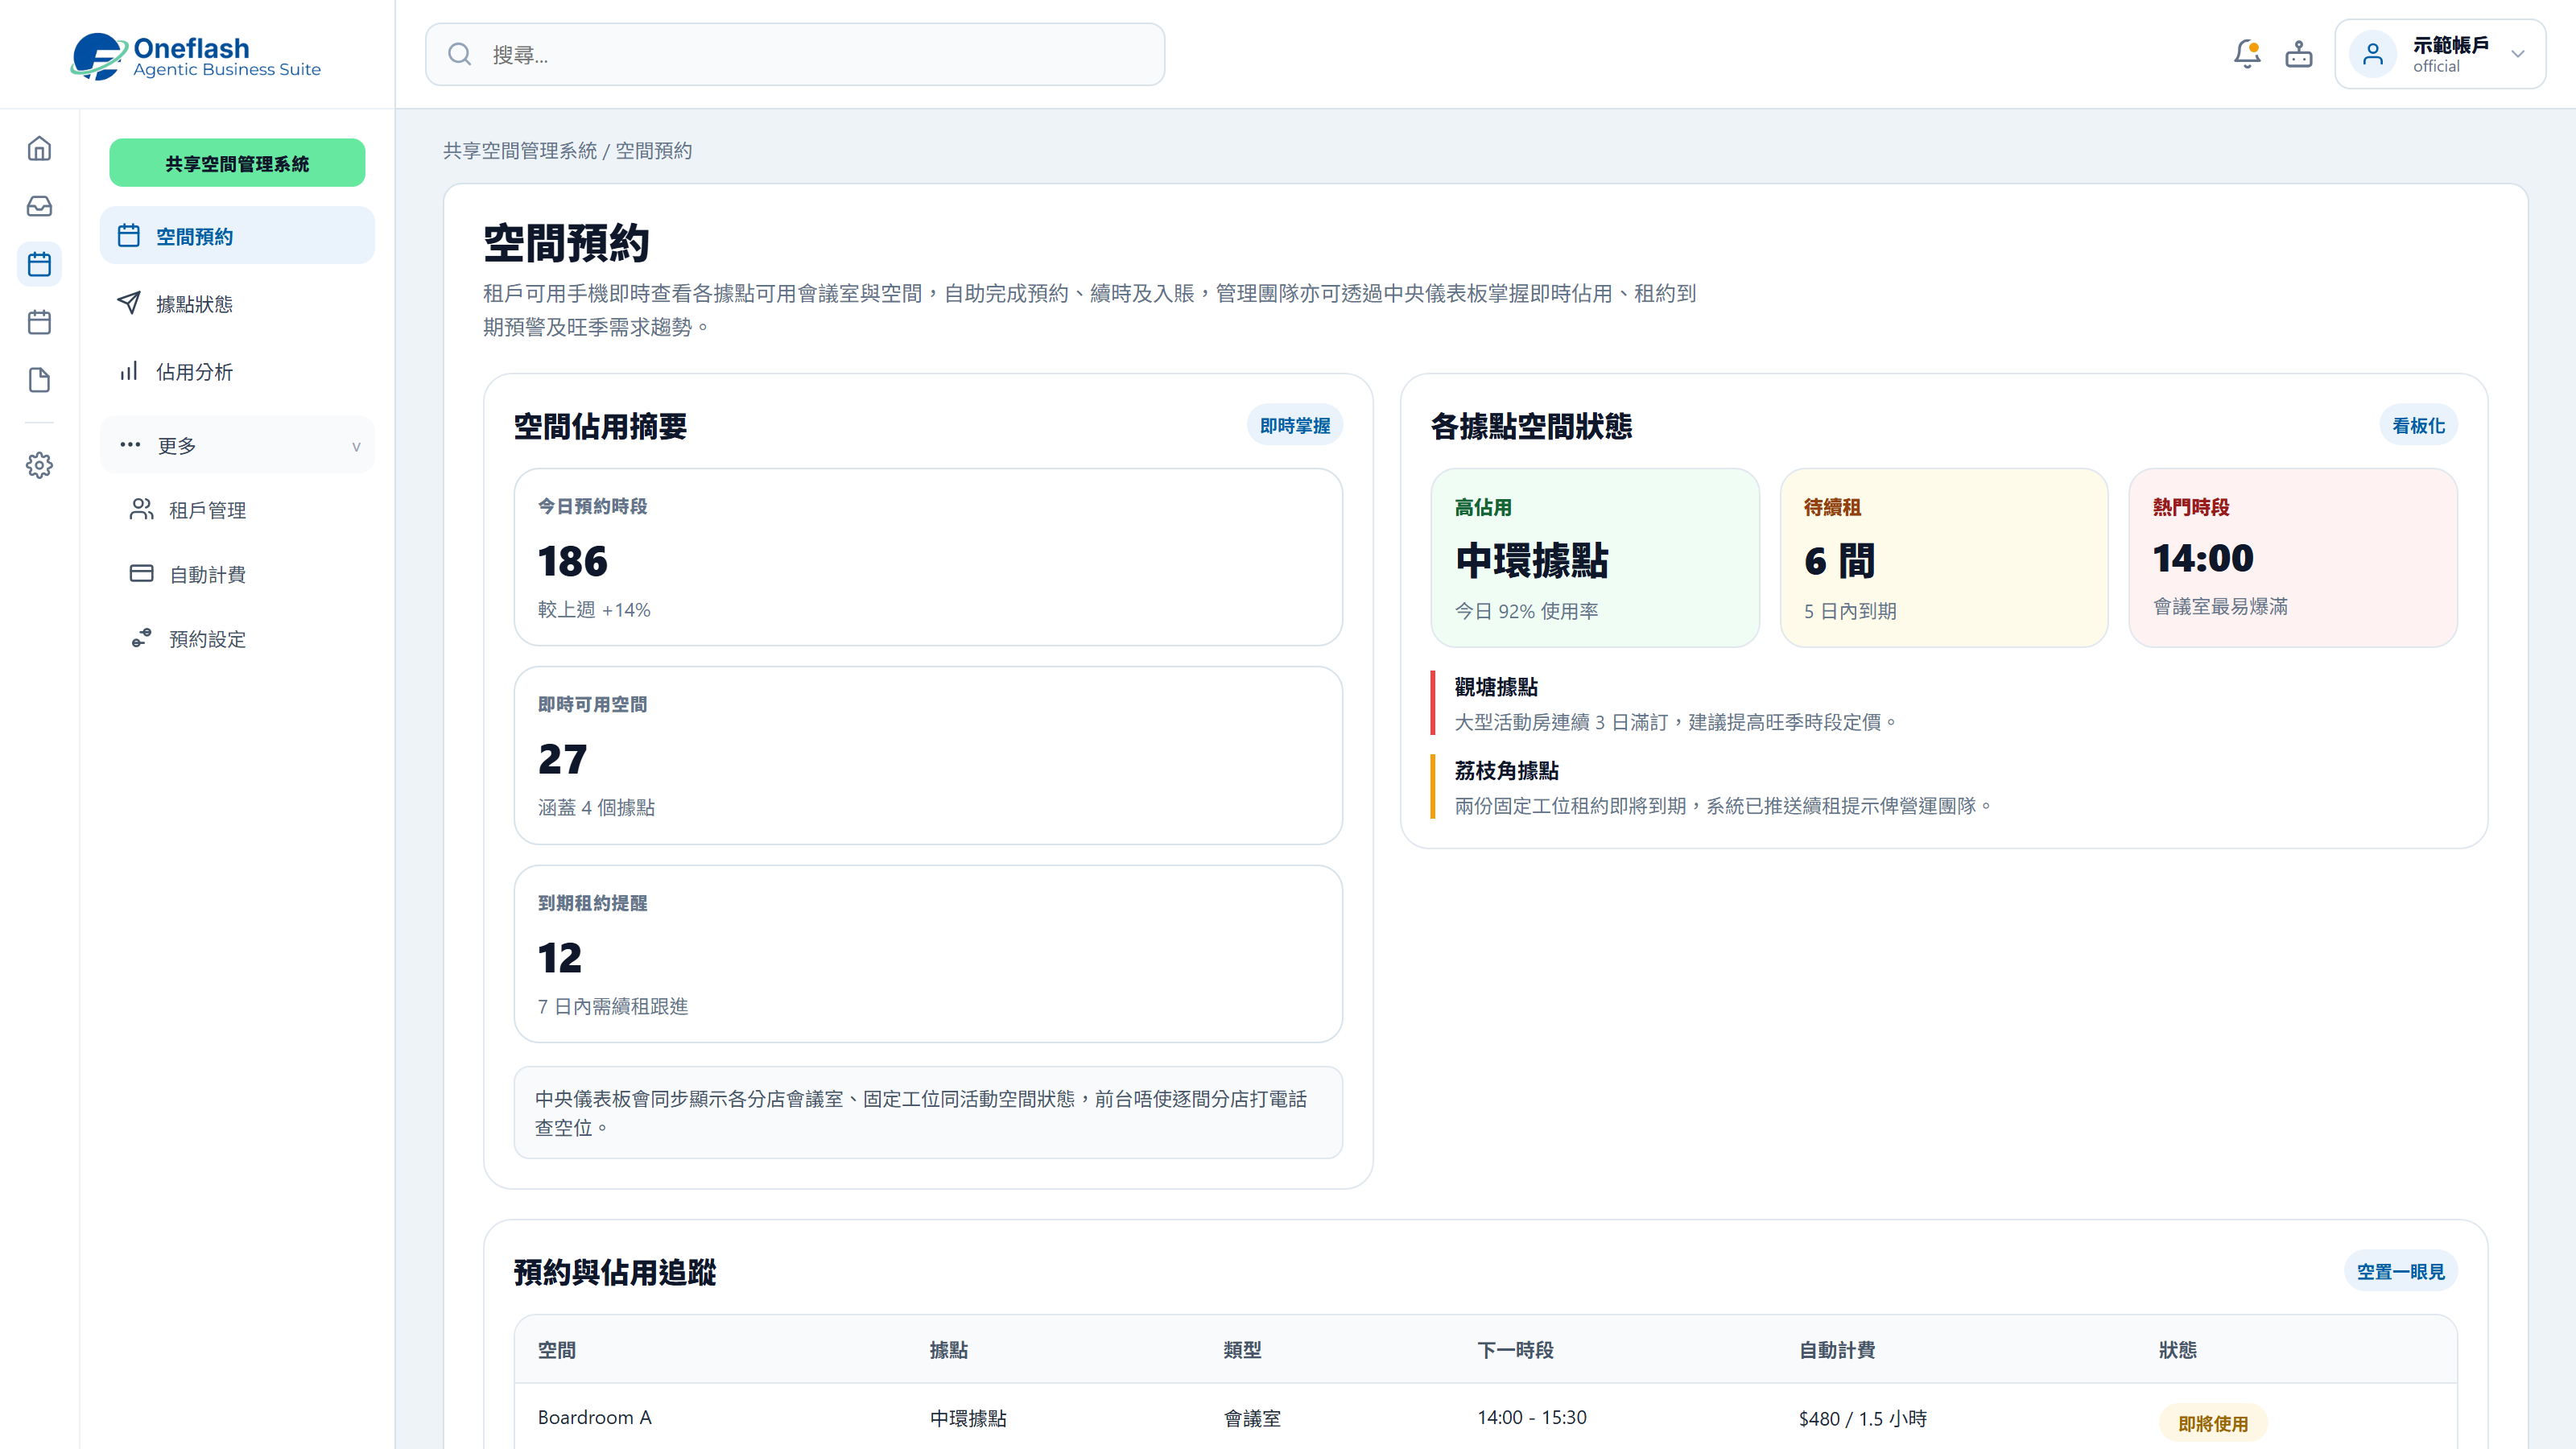Click the 14:00 - 15:30 time cell
Image resolution: width=2576 pixels, height=1449 pixels.
(x=1532, y=1417)
